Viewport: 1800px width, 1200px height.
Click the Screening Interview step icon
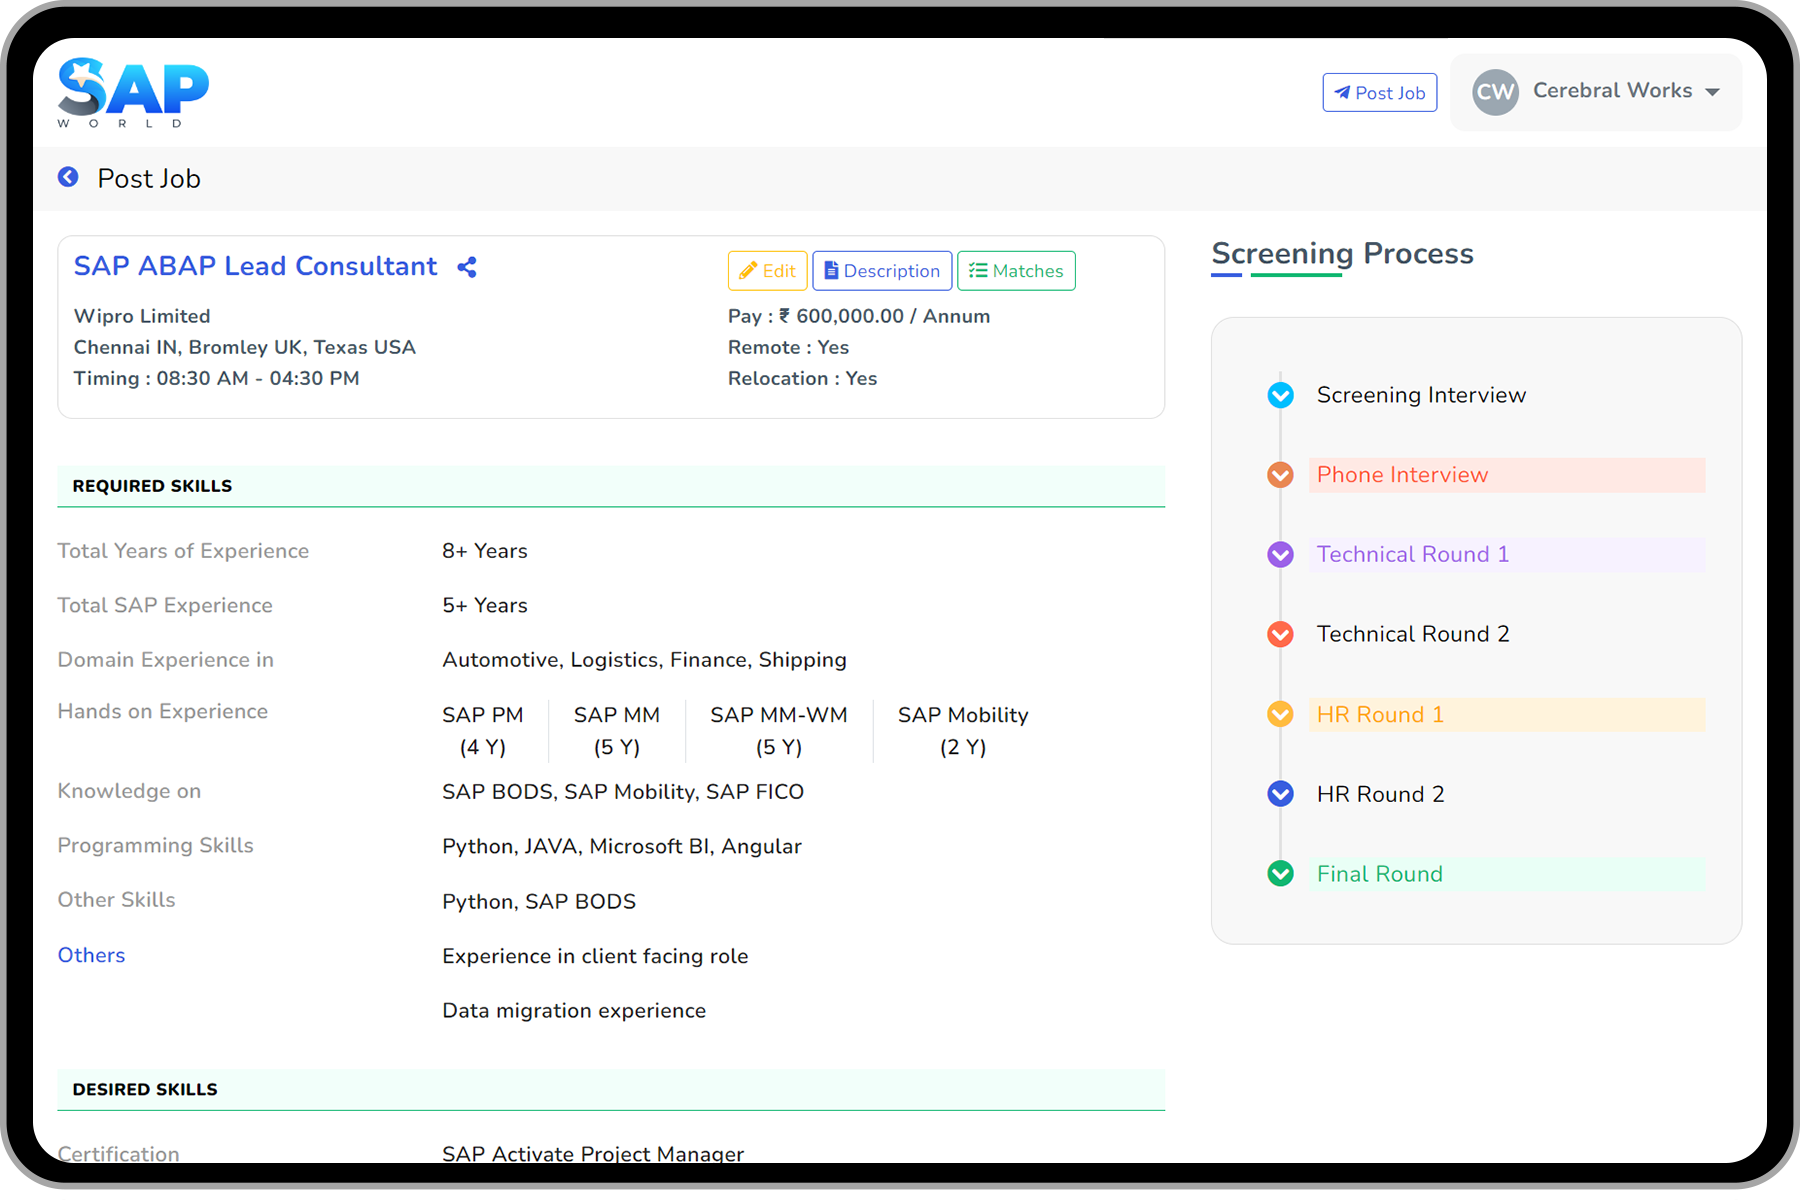(x=1280, y=395)
